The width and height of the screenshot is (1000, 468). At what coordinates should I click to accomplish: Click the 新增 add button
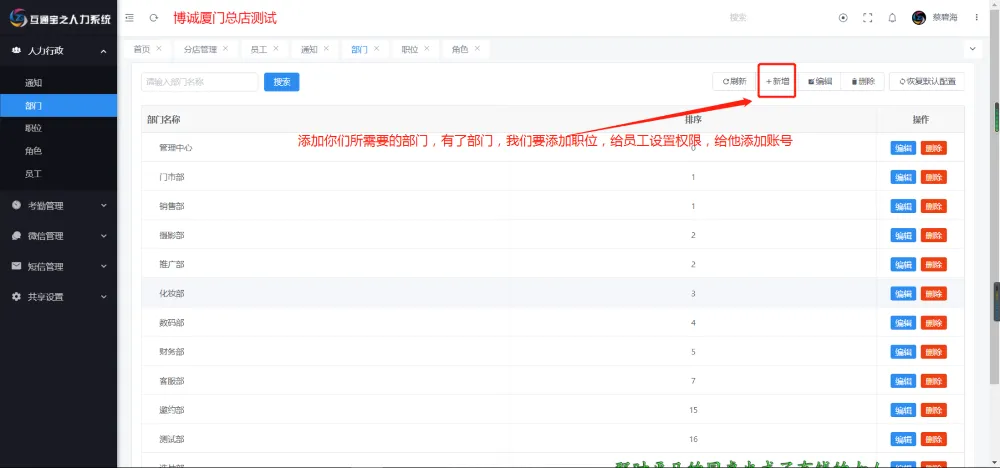(777, 82)
